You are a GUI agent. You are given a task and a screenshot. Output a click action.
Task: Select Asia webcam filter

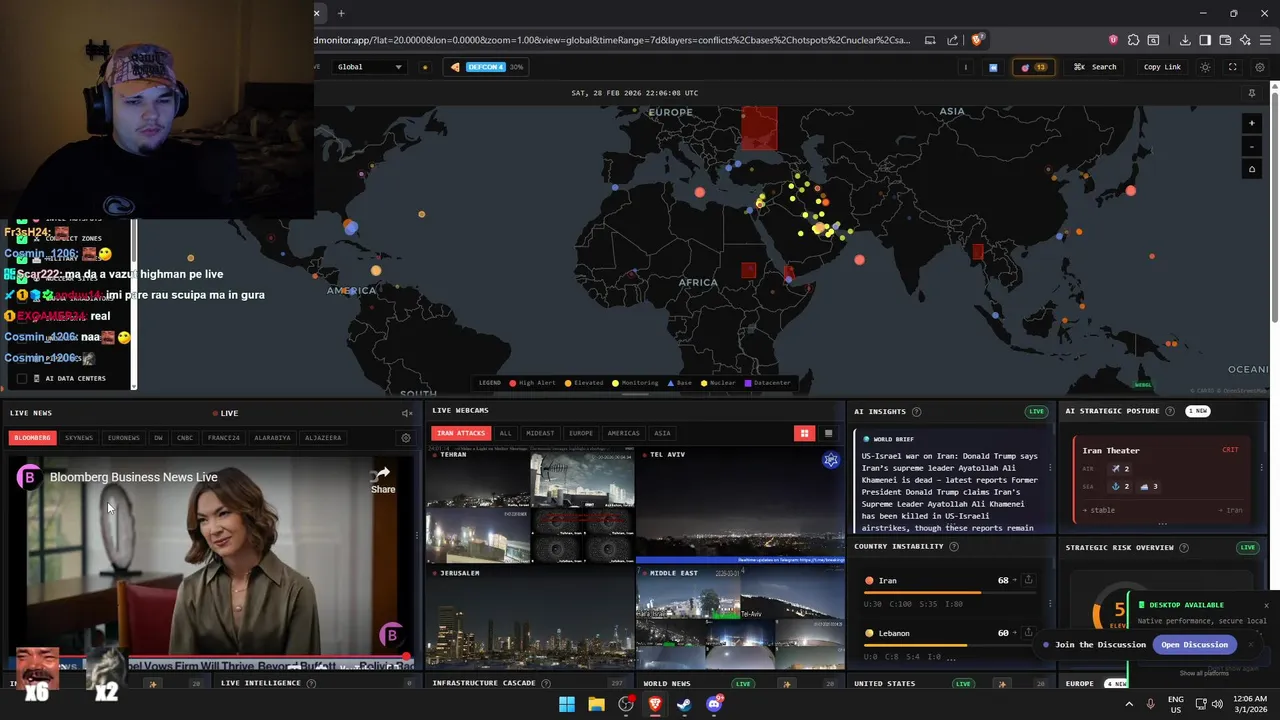[662, 433]
